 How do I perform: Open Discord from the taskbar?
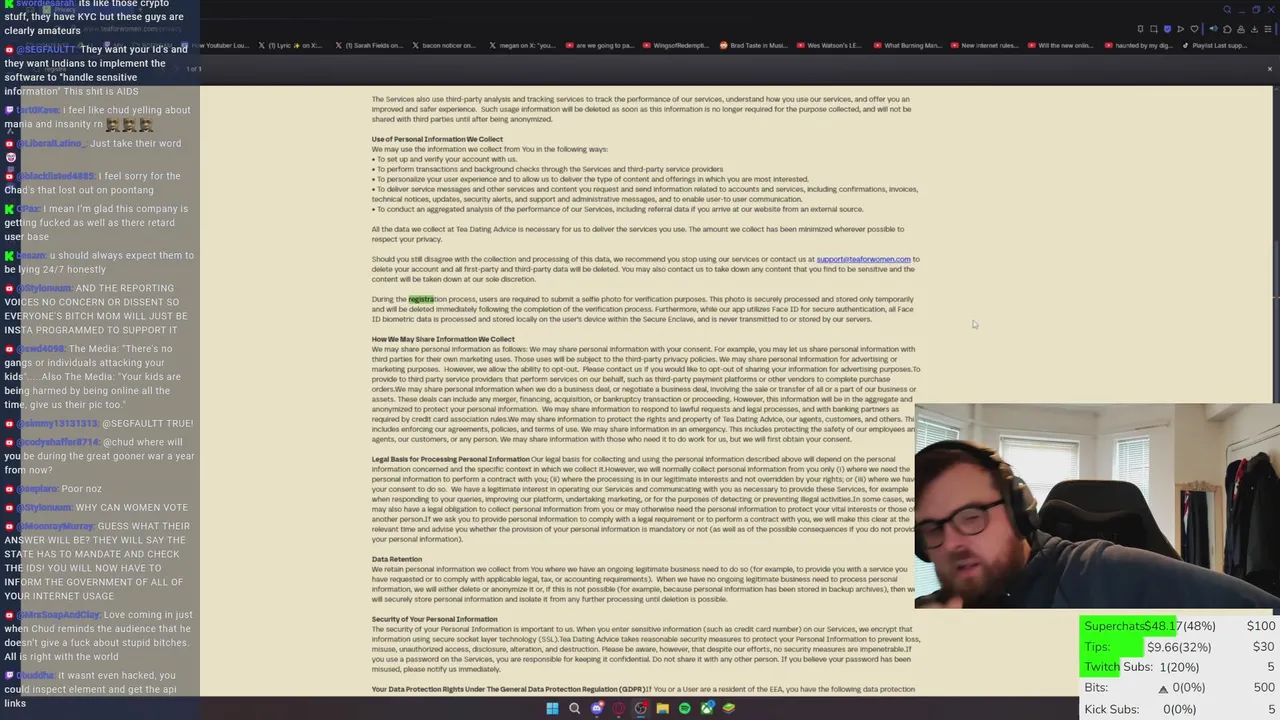597,708
